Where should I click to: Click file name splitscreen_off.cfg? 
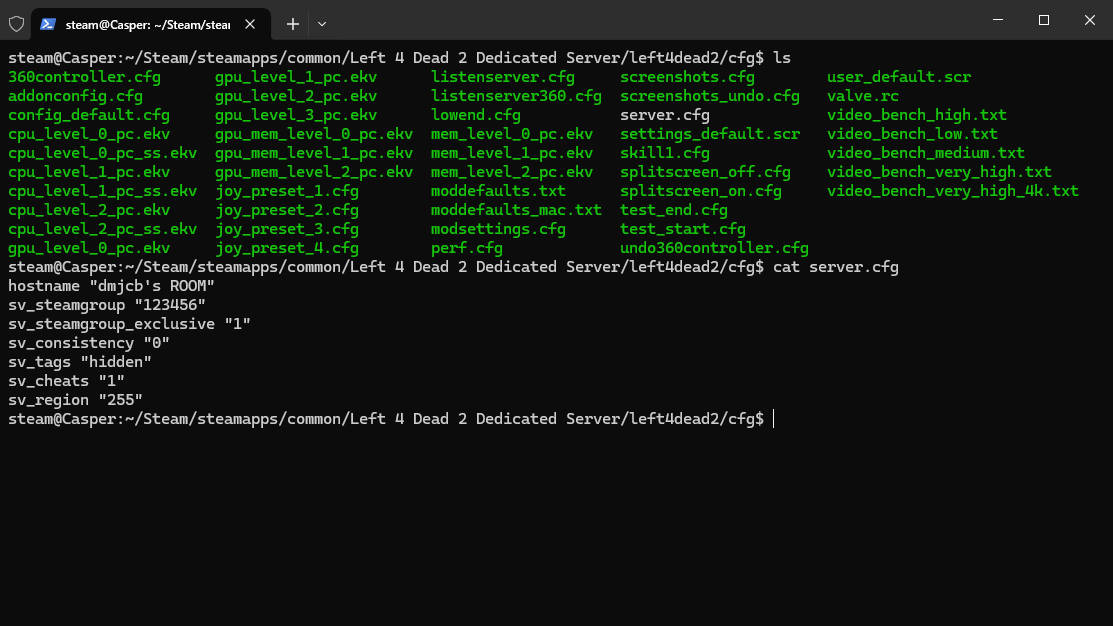[x=705, y=172]
